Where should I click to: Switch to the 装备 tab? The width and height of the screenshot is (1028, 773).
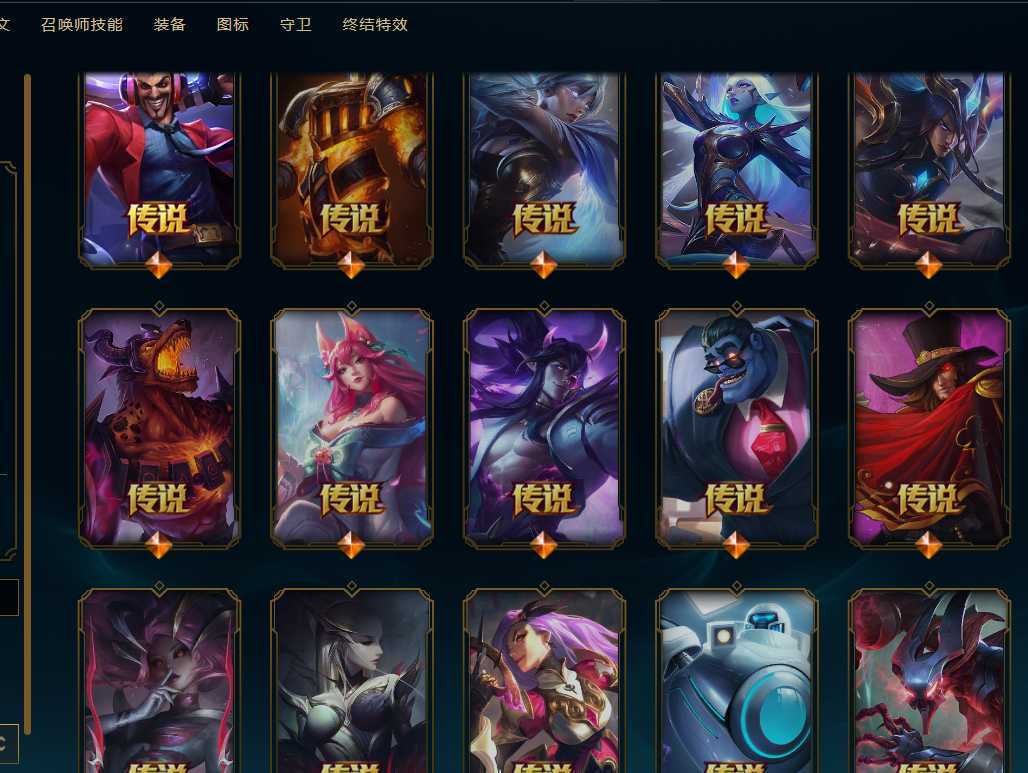(169, 25)
